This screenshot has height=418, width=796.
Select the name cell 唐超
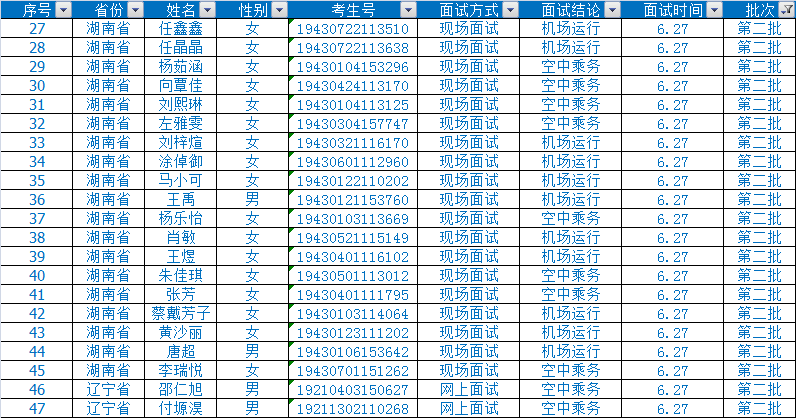(181, 351)
